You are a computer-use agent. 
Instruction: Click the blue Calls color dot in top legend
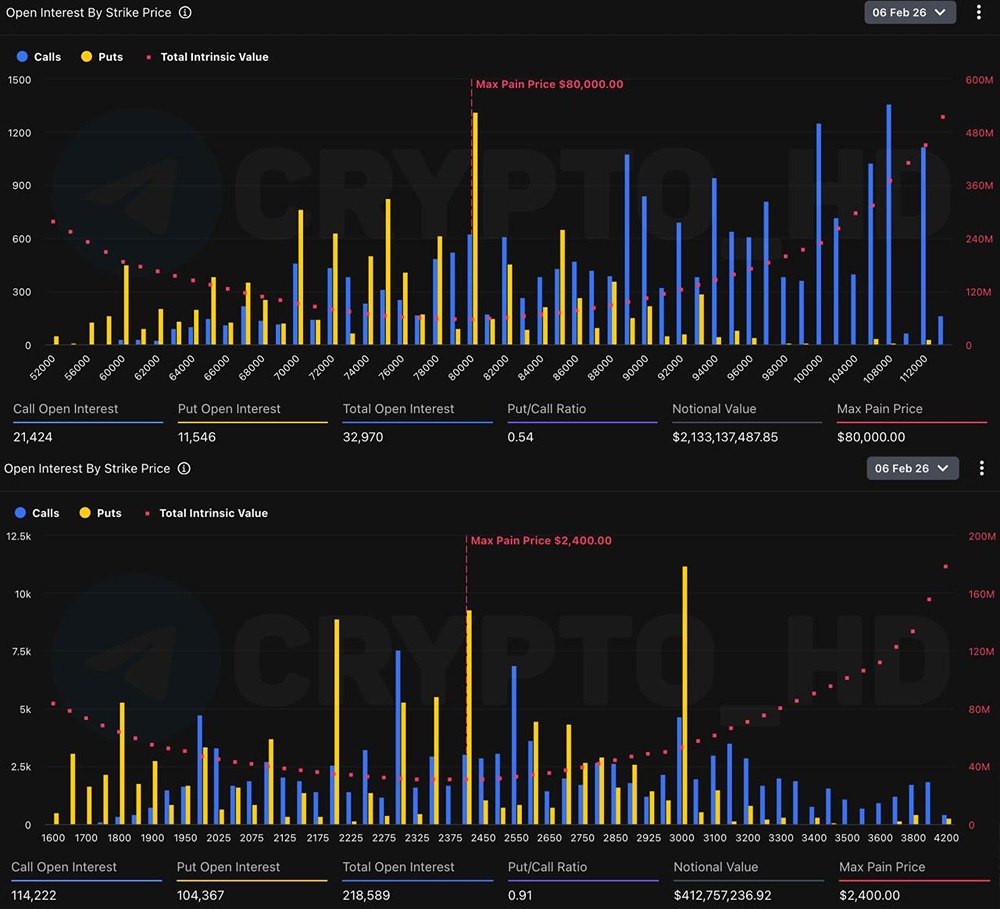tap(22, 57)
